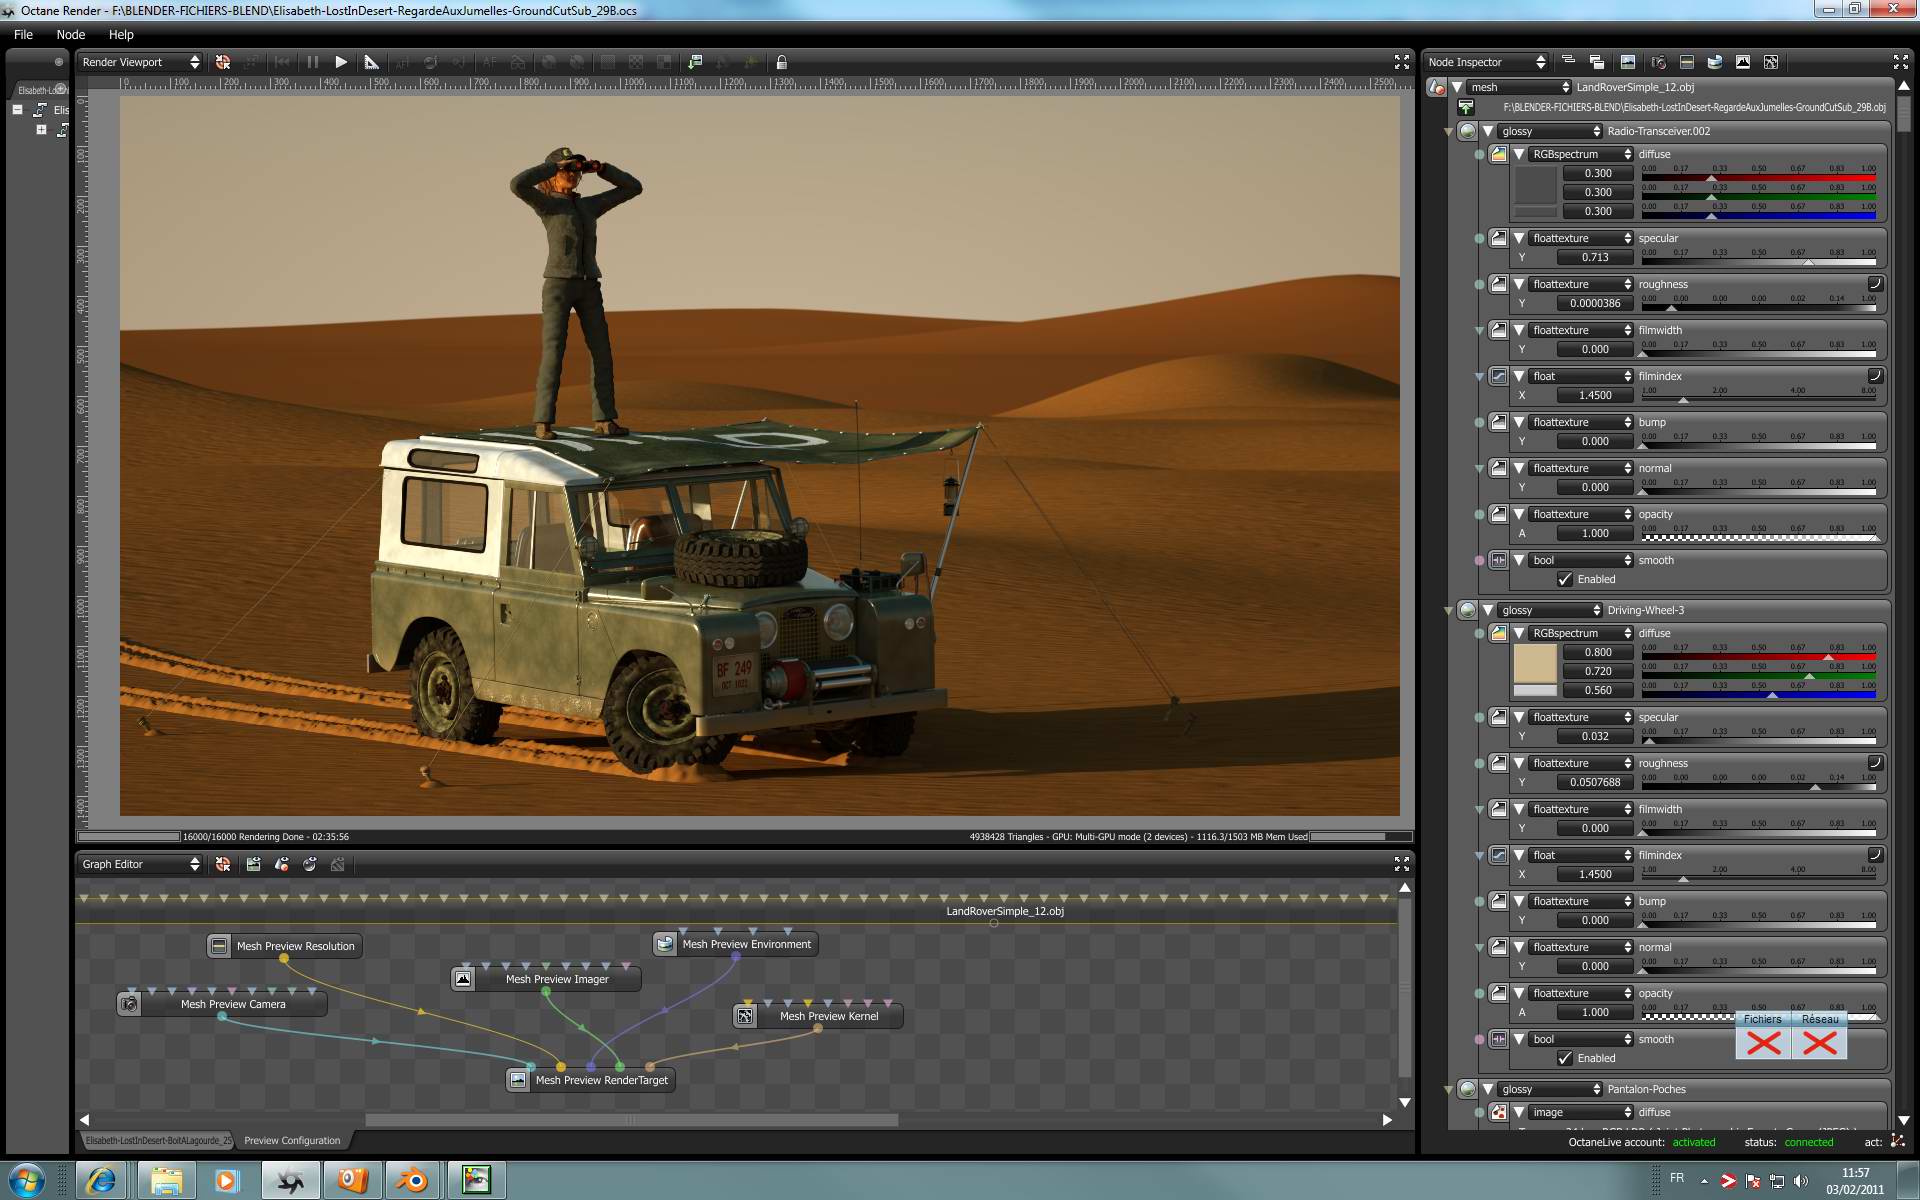
Task: Select the Mesh Preview Kernel node
Action: (x=828, y=1016)
